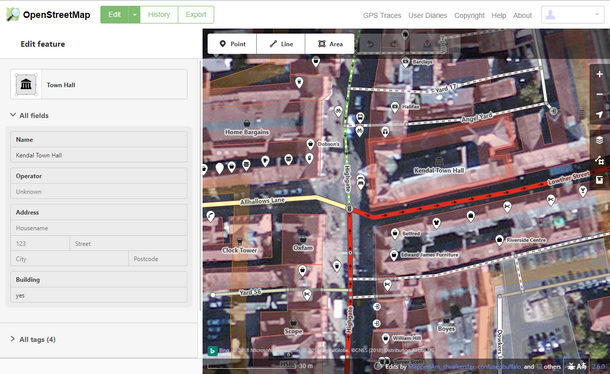
Task: Open the Map Data panel icon
Action: click(x=599, y=160)
